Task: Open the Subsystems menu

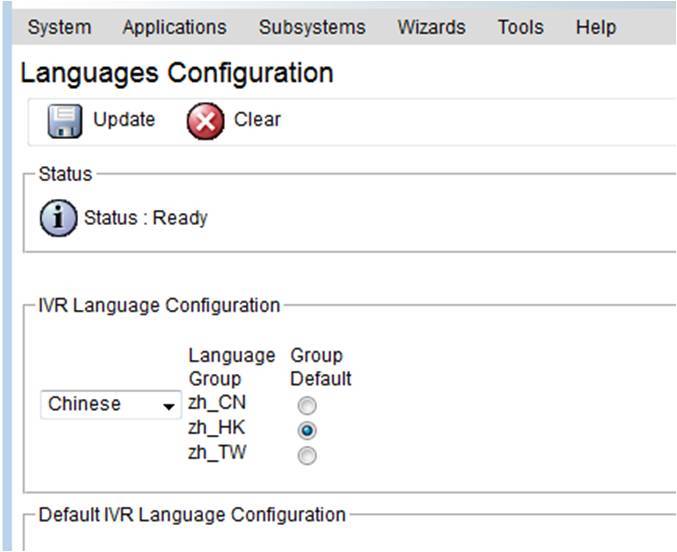Action: (312, 27)
